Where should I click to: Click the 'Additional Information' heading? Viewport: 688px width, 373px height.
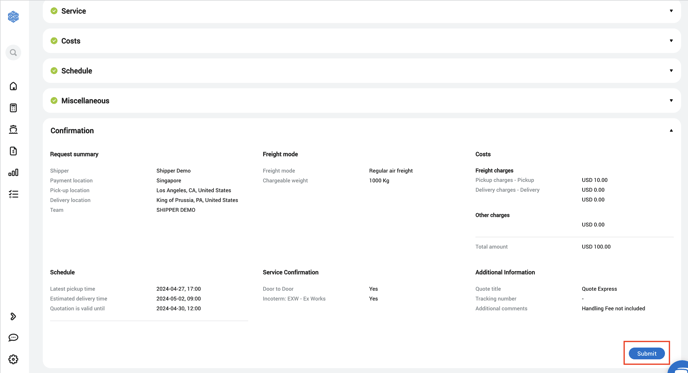(505, 272)
